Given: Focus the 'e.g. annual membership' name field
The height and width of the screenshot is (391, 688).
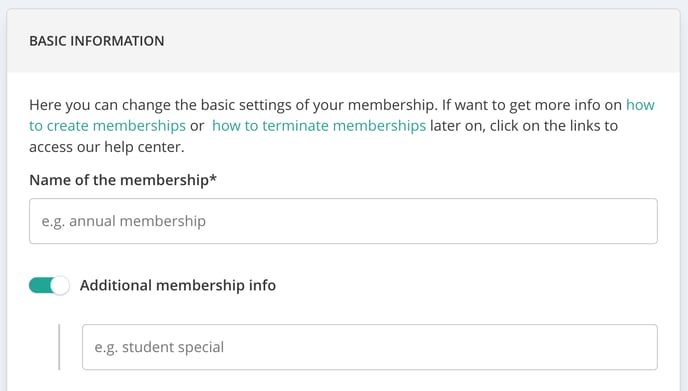Looking at the screenshot, I should (x=343, y=221).
